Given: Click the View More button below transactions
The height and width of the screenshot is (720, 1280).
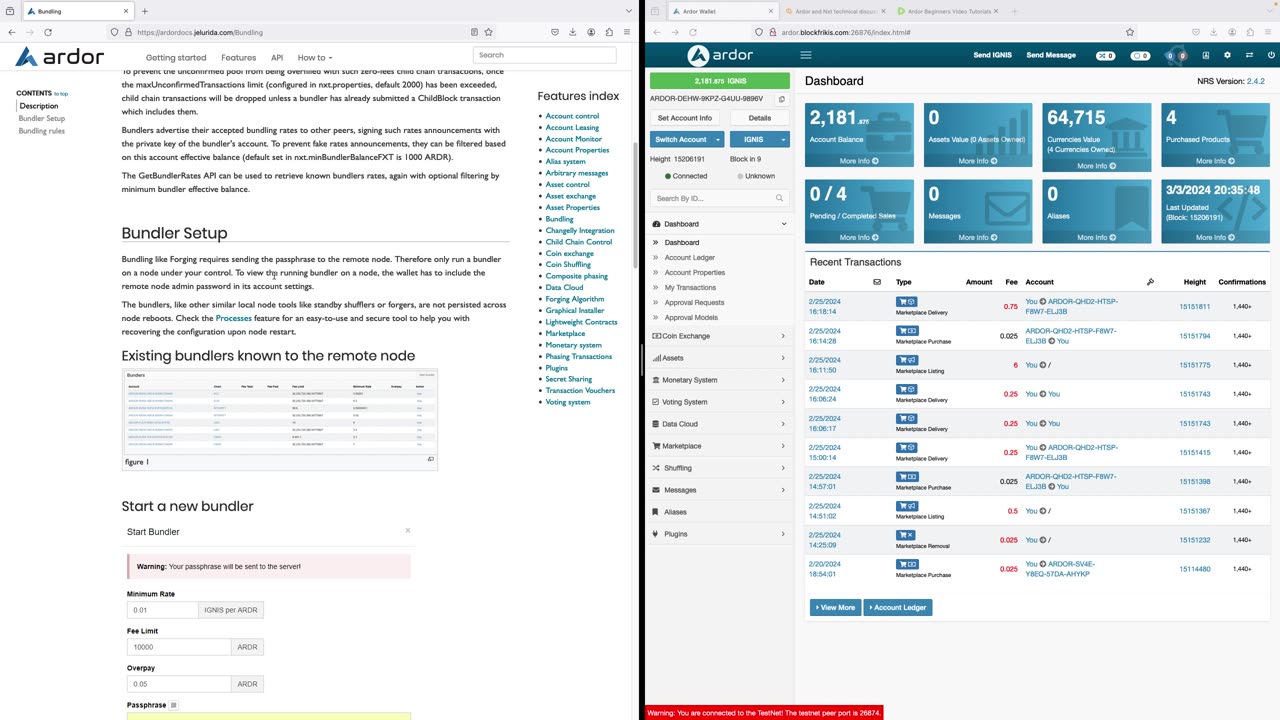Looking at the screenshot, I should (x=835, y=607).
